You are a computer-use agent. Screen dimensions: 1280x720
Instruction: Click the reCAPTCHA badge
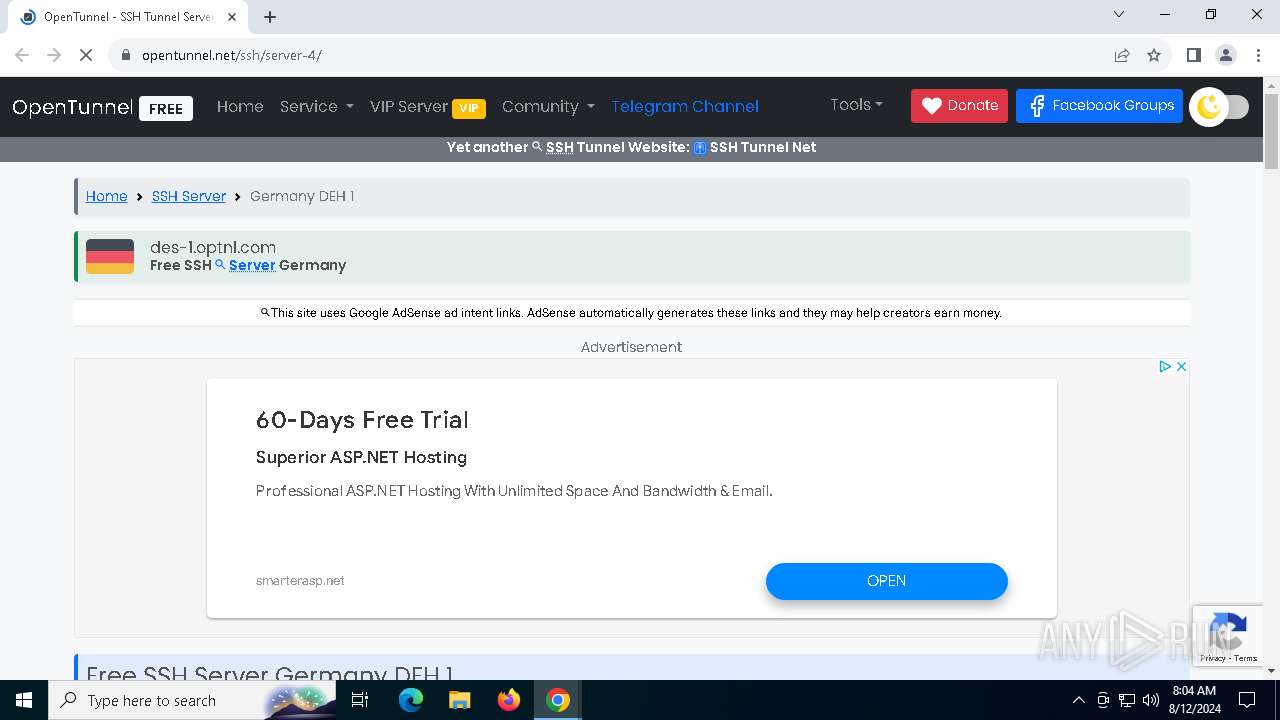(x=1226, y=635)
